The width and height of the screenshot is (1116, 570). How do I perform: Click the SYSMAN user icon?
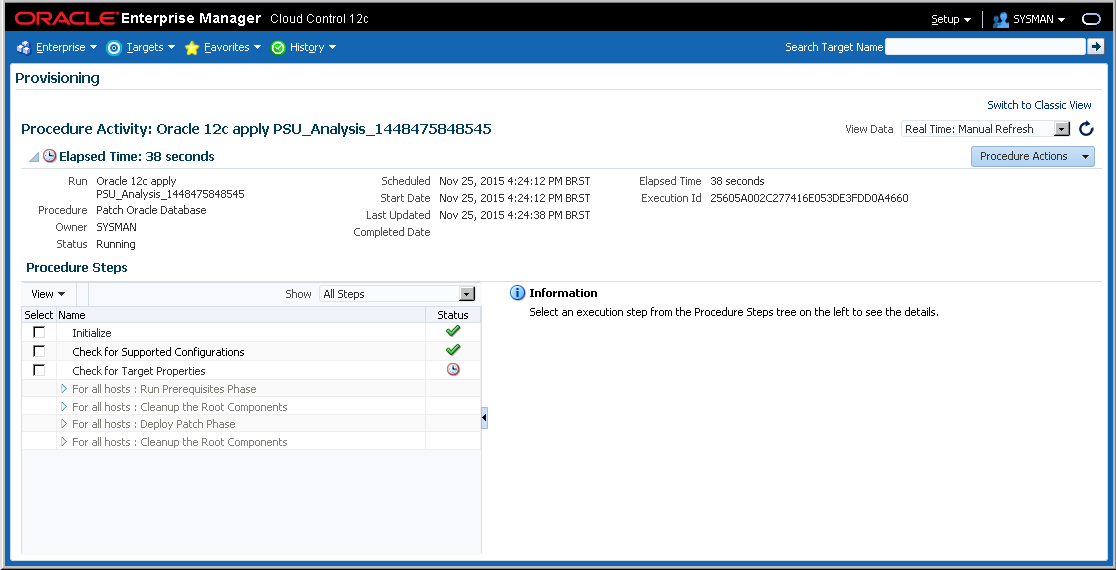pyautogui.click(x=1001, y=20)
